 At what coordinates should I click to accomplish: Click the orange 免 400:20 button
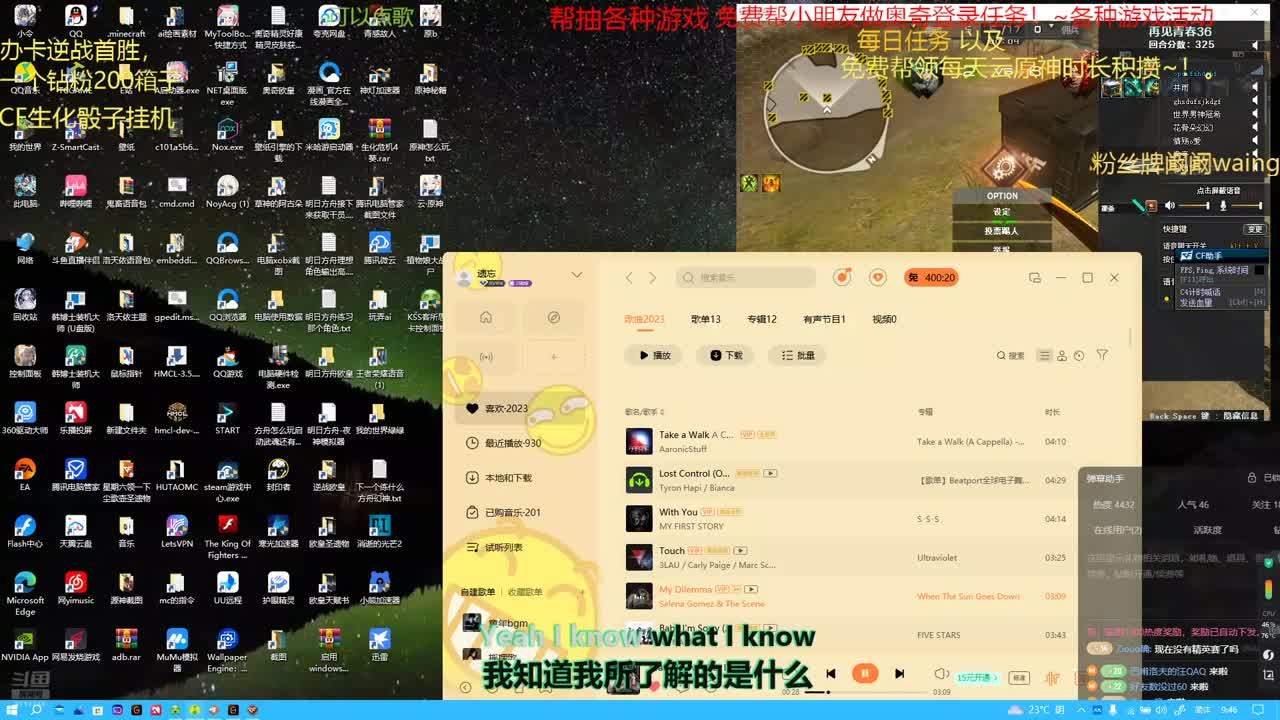click(931, 277)
